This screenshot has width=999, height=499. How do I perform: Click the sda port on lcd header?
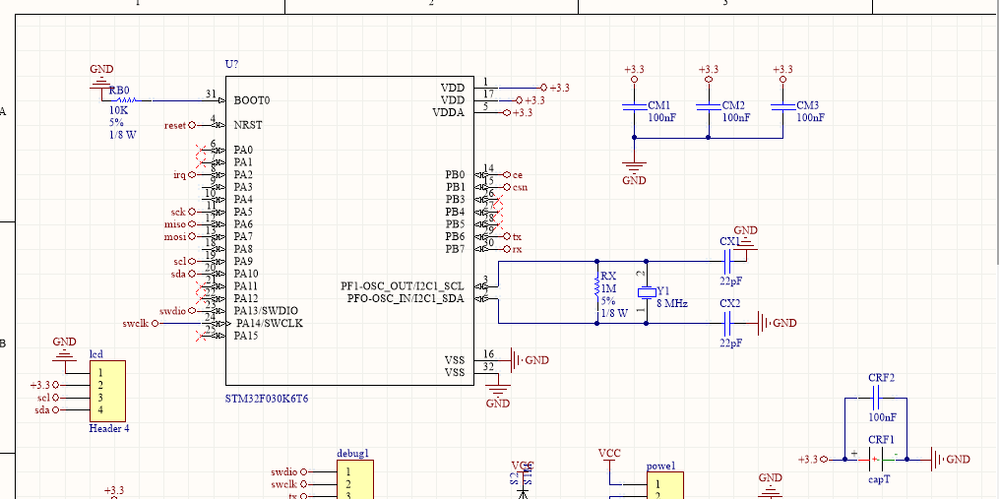click(48, 410)
